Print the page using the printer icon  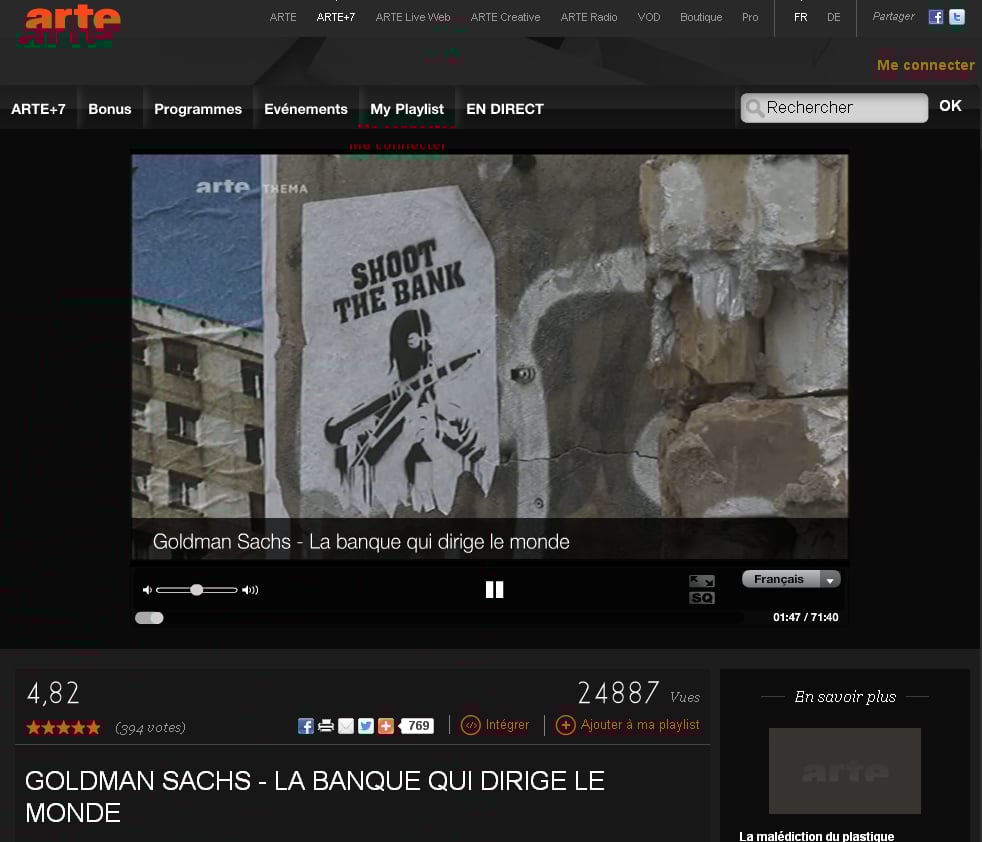[326, 726]
